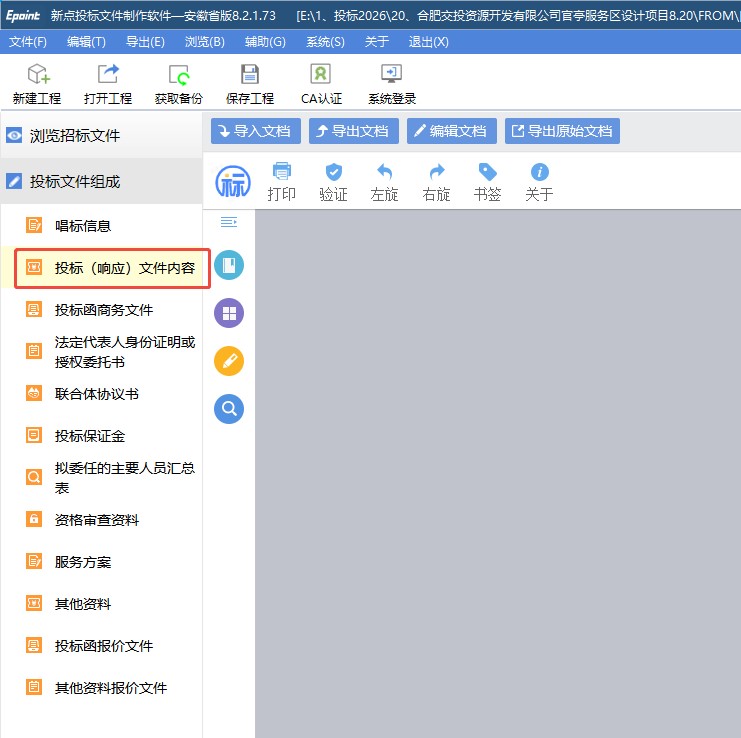Image resolution: width=741 pixels, height=738 pixels.
Task: Select 联合体协议书 item
Action: tap(102, 393)
